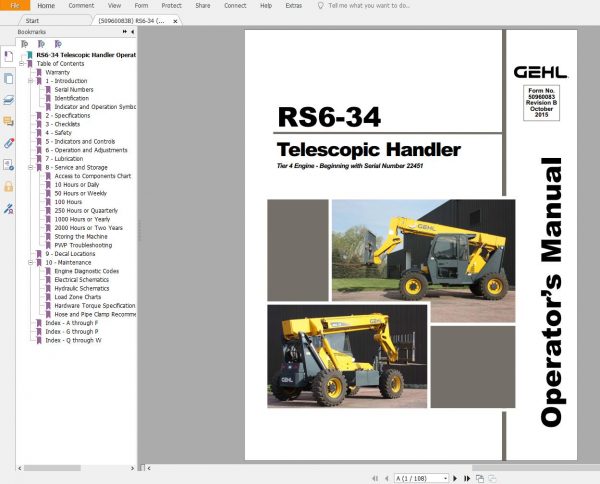Click the first bookmark toolbar icon
Viewport: 600px width, 484px height.
tap(24, 44)
